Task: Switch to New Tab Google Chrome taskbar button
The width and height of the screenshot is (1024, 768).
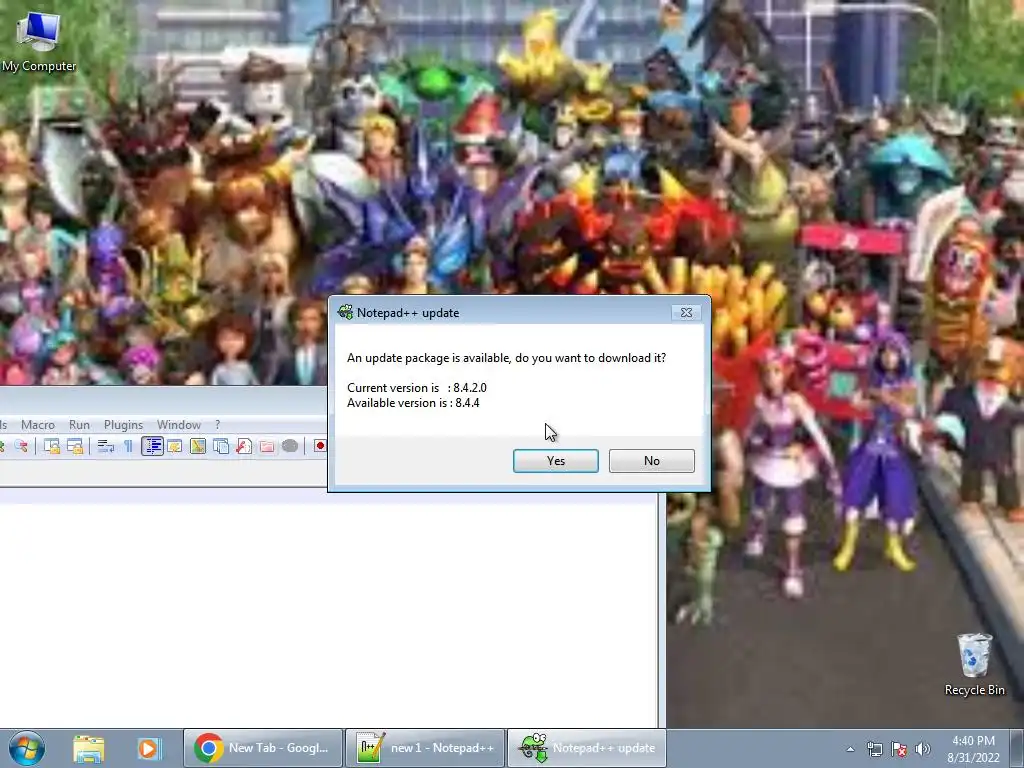Action: coord(263,748)
